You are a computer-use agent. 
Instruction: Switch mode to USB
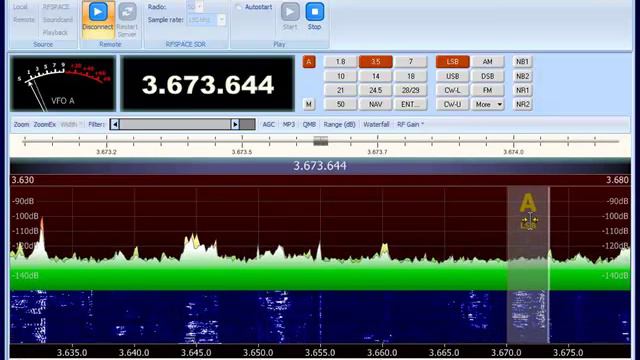(x=452, y=76)
